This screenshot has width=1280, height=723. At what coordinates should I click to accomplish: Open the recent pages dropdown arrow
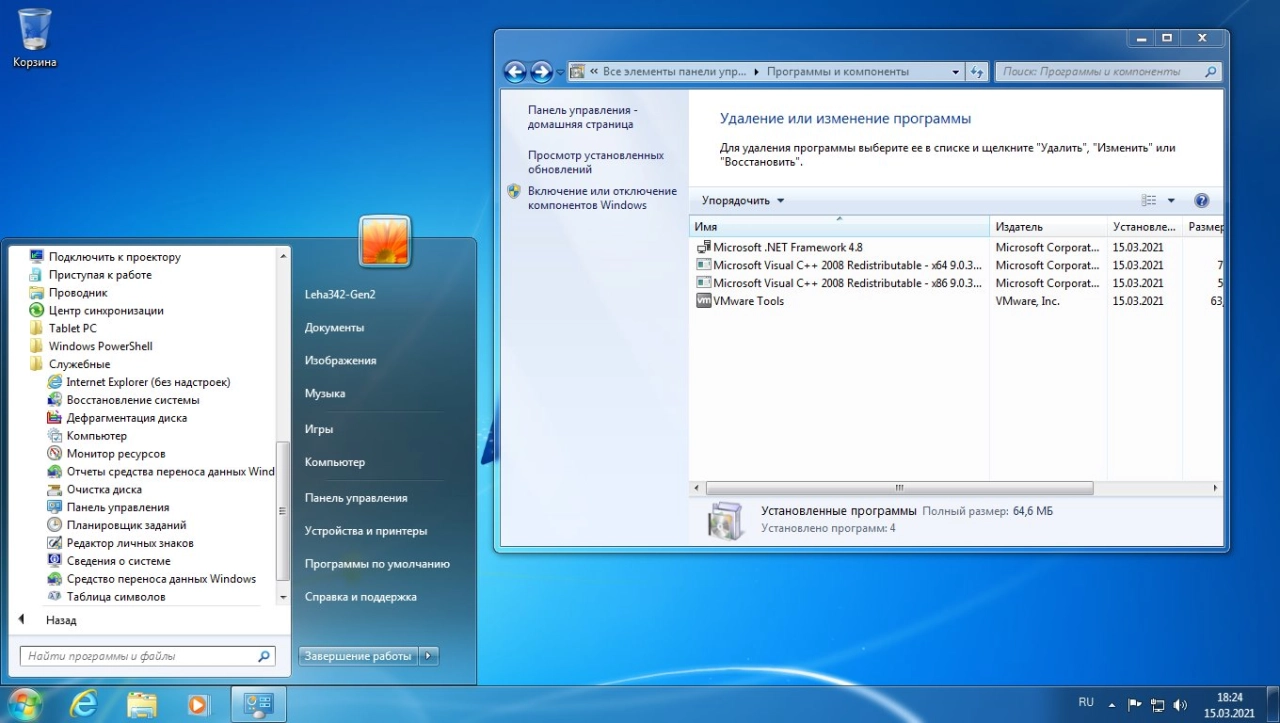(x=560, y=72)
